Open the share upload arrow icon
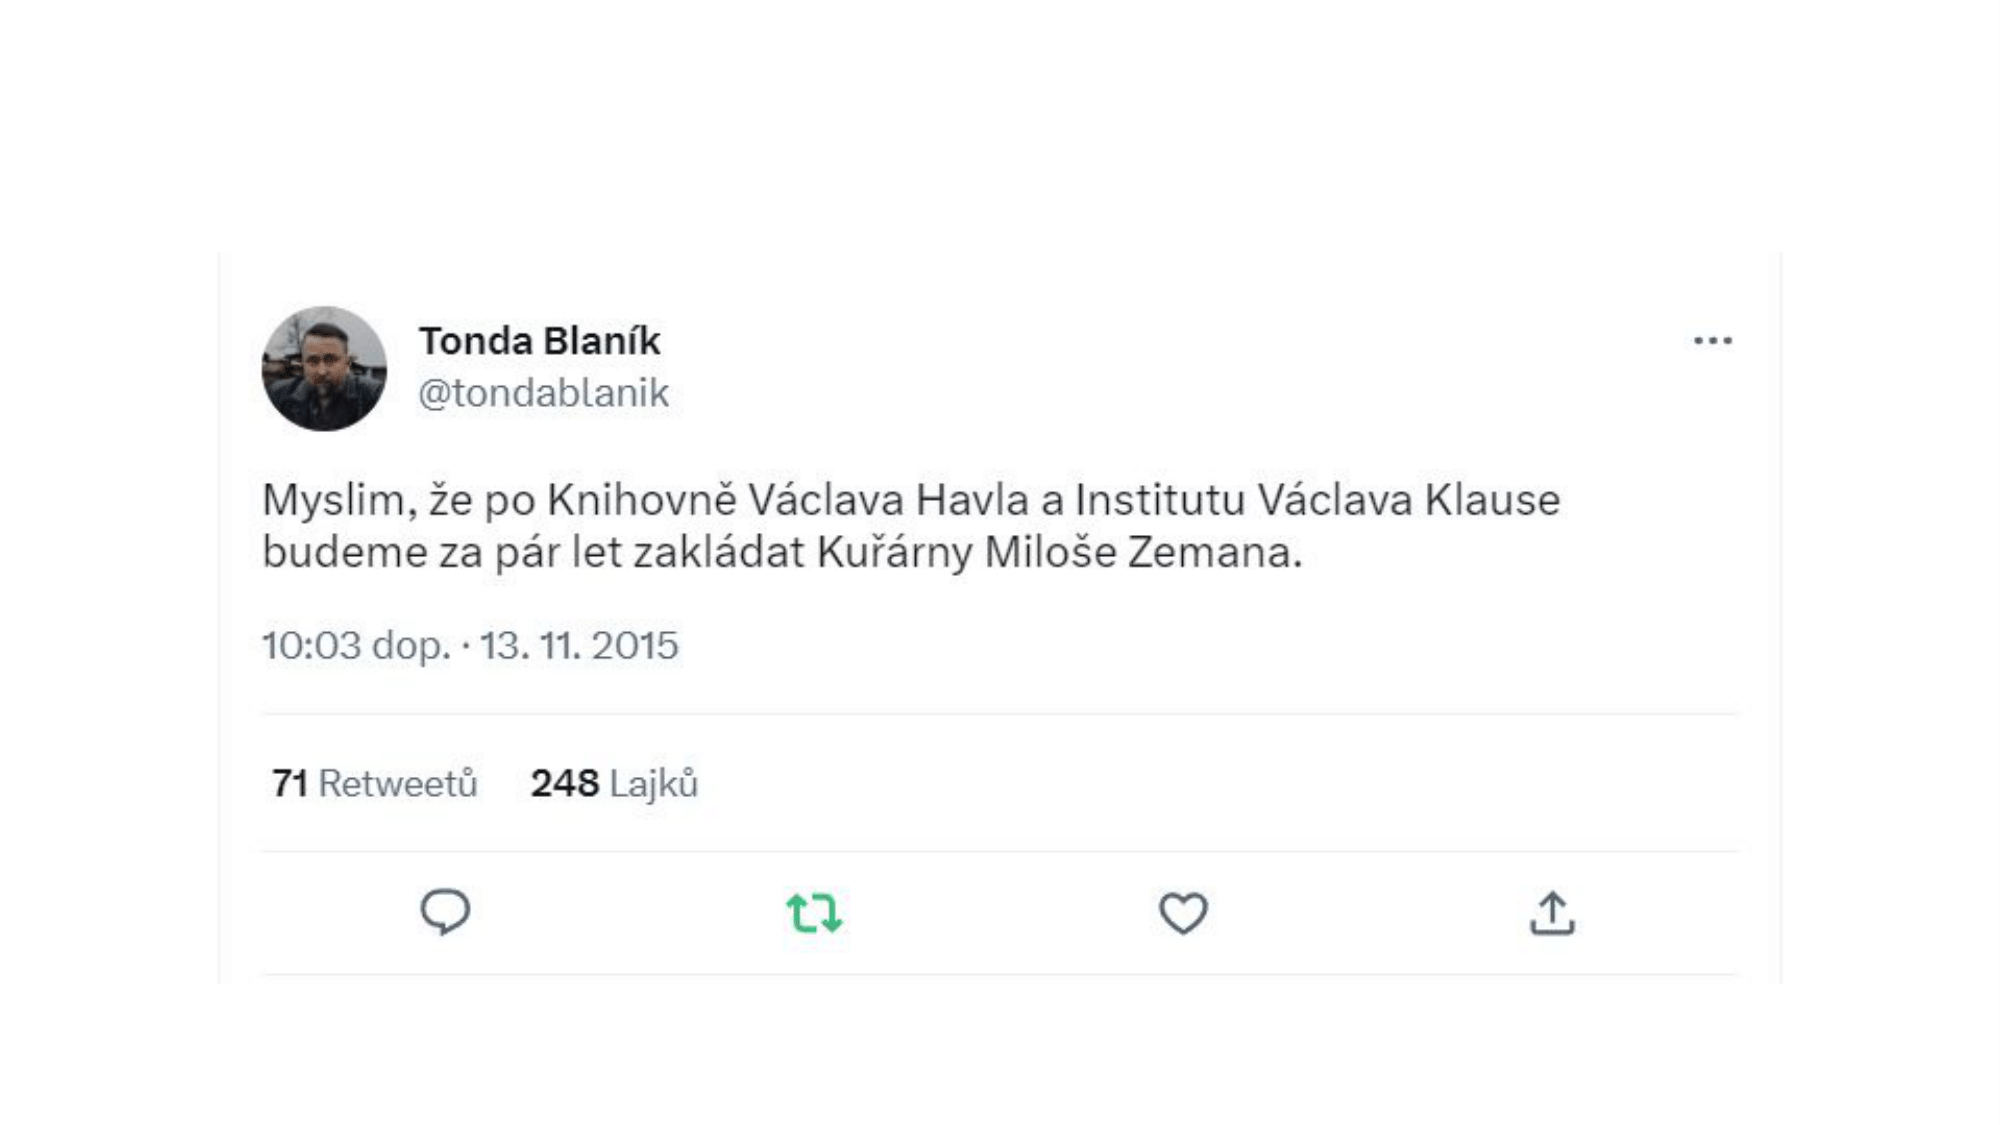 point(1552,913)
